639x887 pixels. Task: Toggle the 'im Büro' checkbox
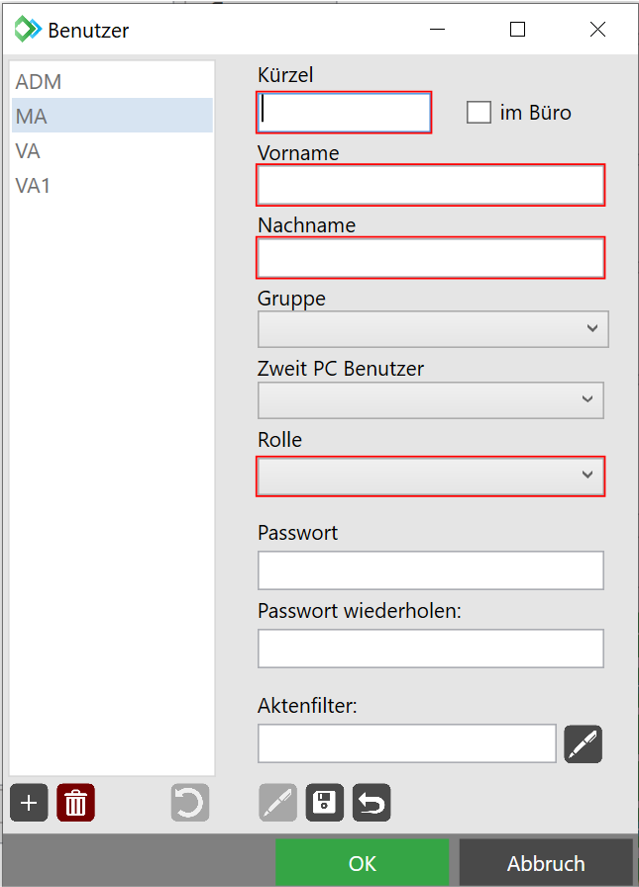point(479,112)
